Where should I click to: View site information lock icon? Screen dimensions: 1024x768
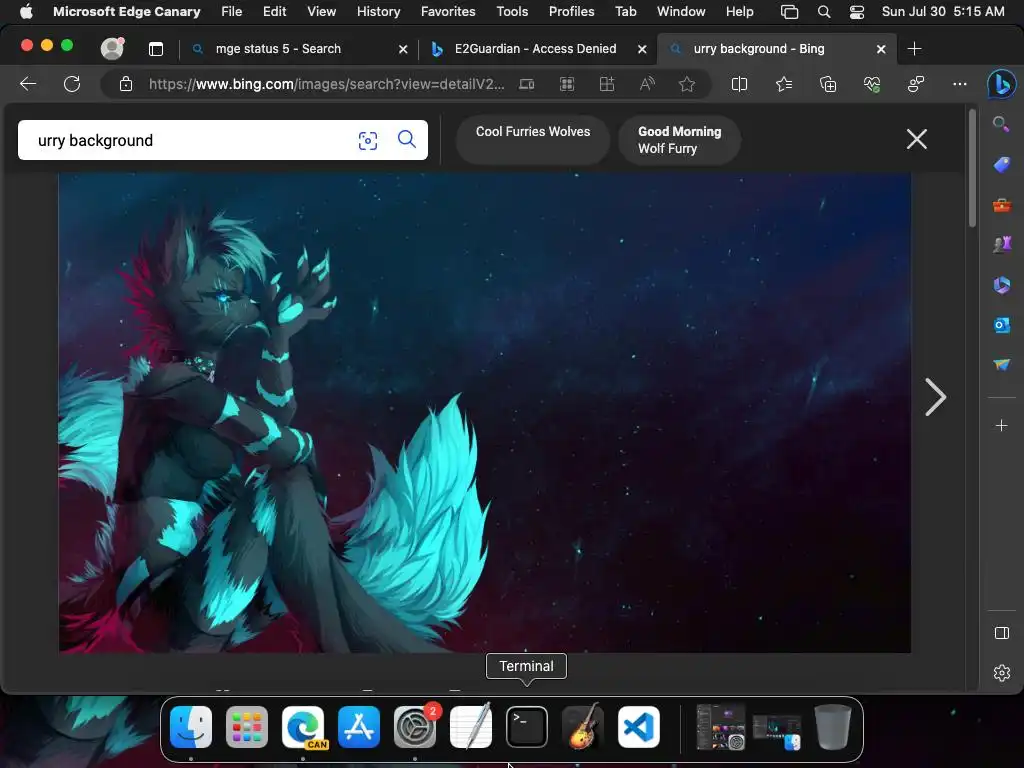click(x=125, y=84)
